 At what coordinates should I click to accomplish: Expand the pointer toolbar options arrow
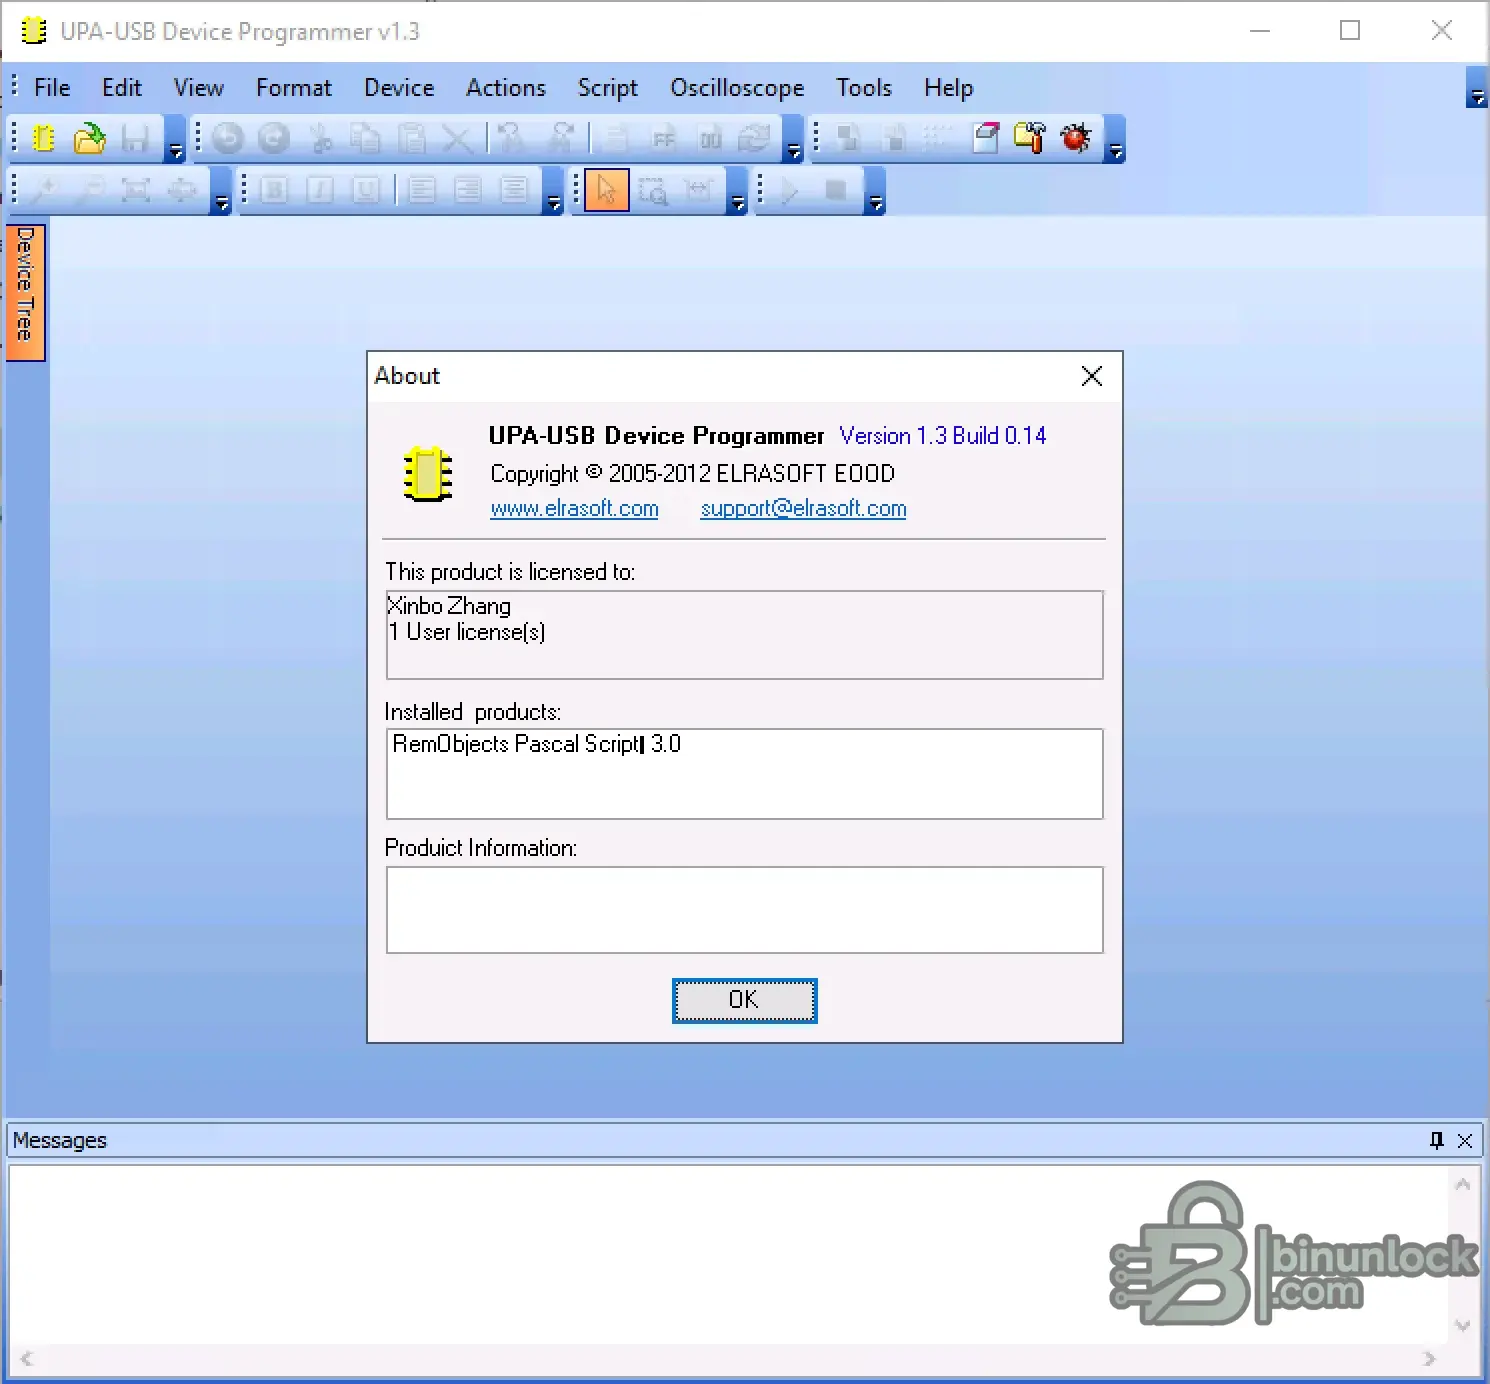738,203
